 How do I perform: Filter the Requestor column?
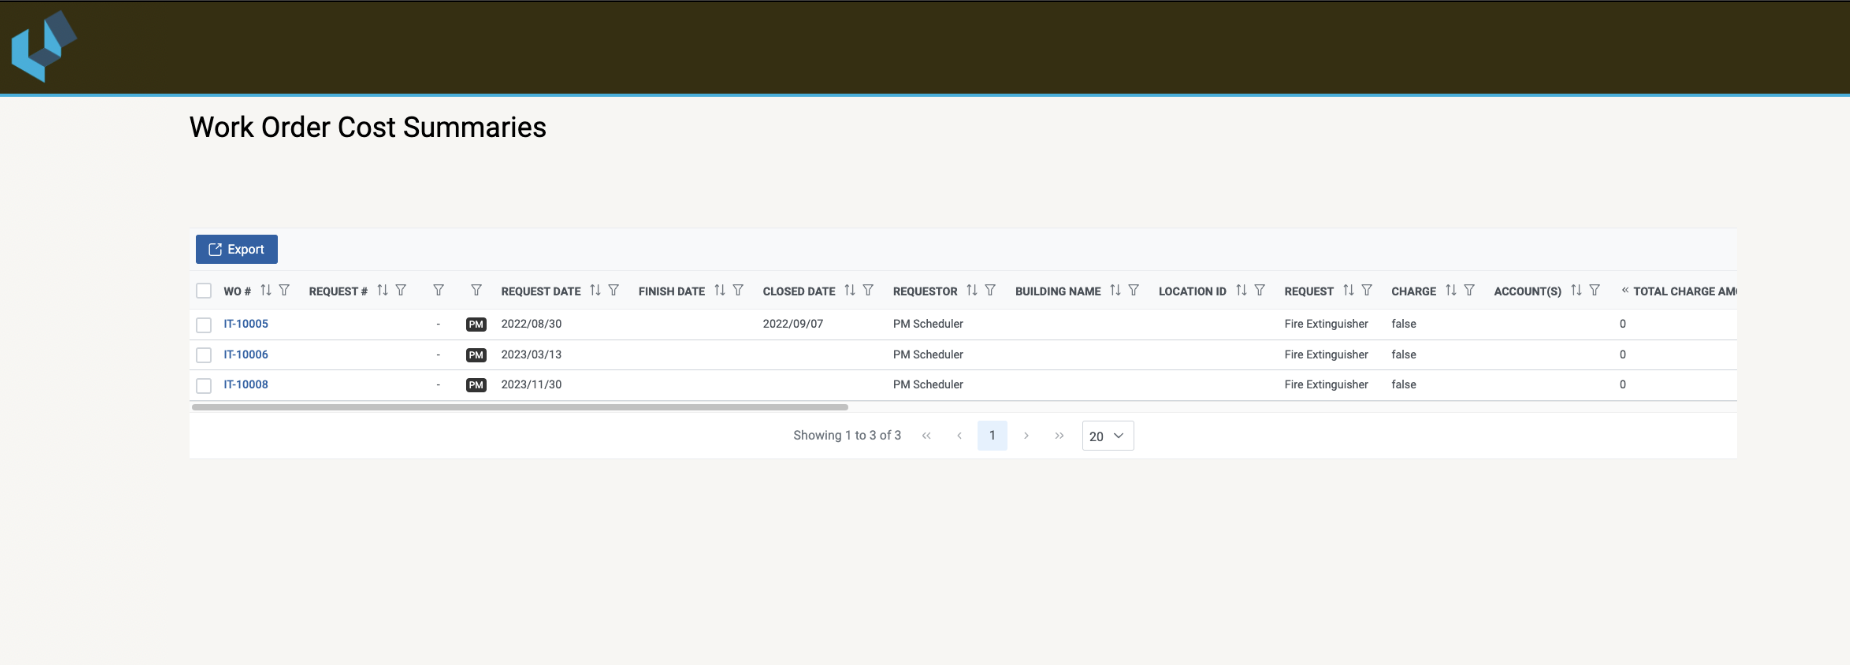tap(990, 290)
